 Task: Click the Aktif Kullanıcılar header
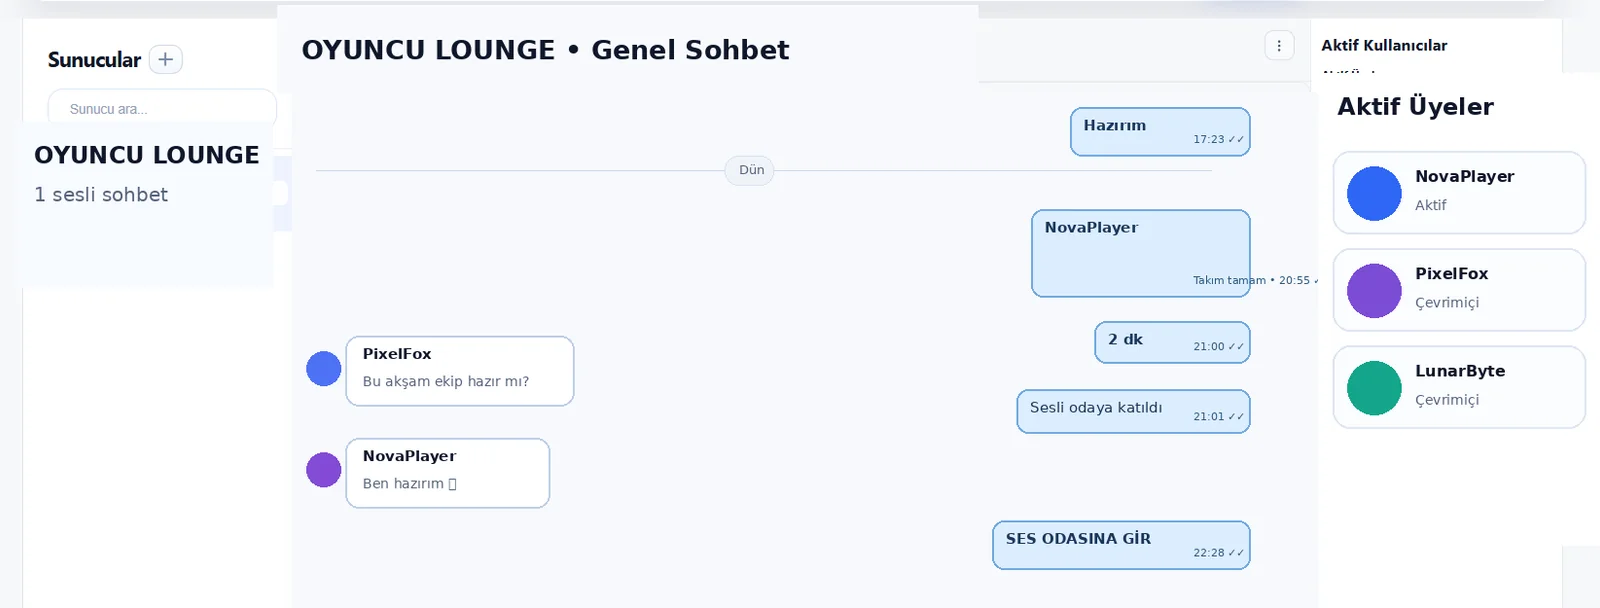pos(1384,45)
